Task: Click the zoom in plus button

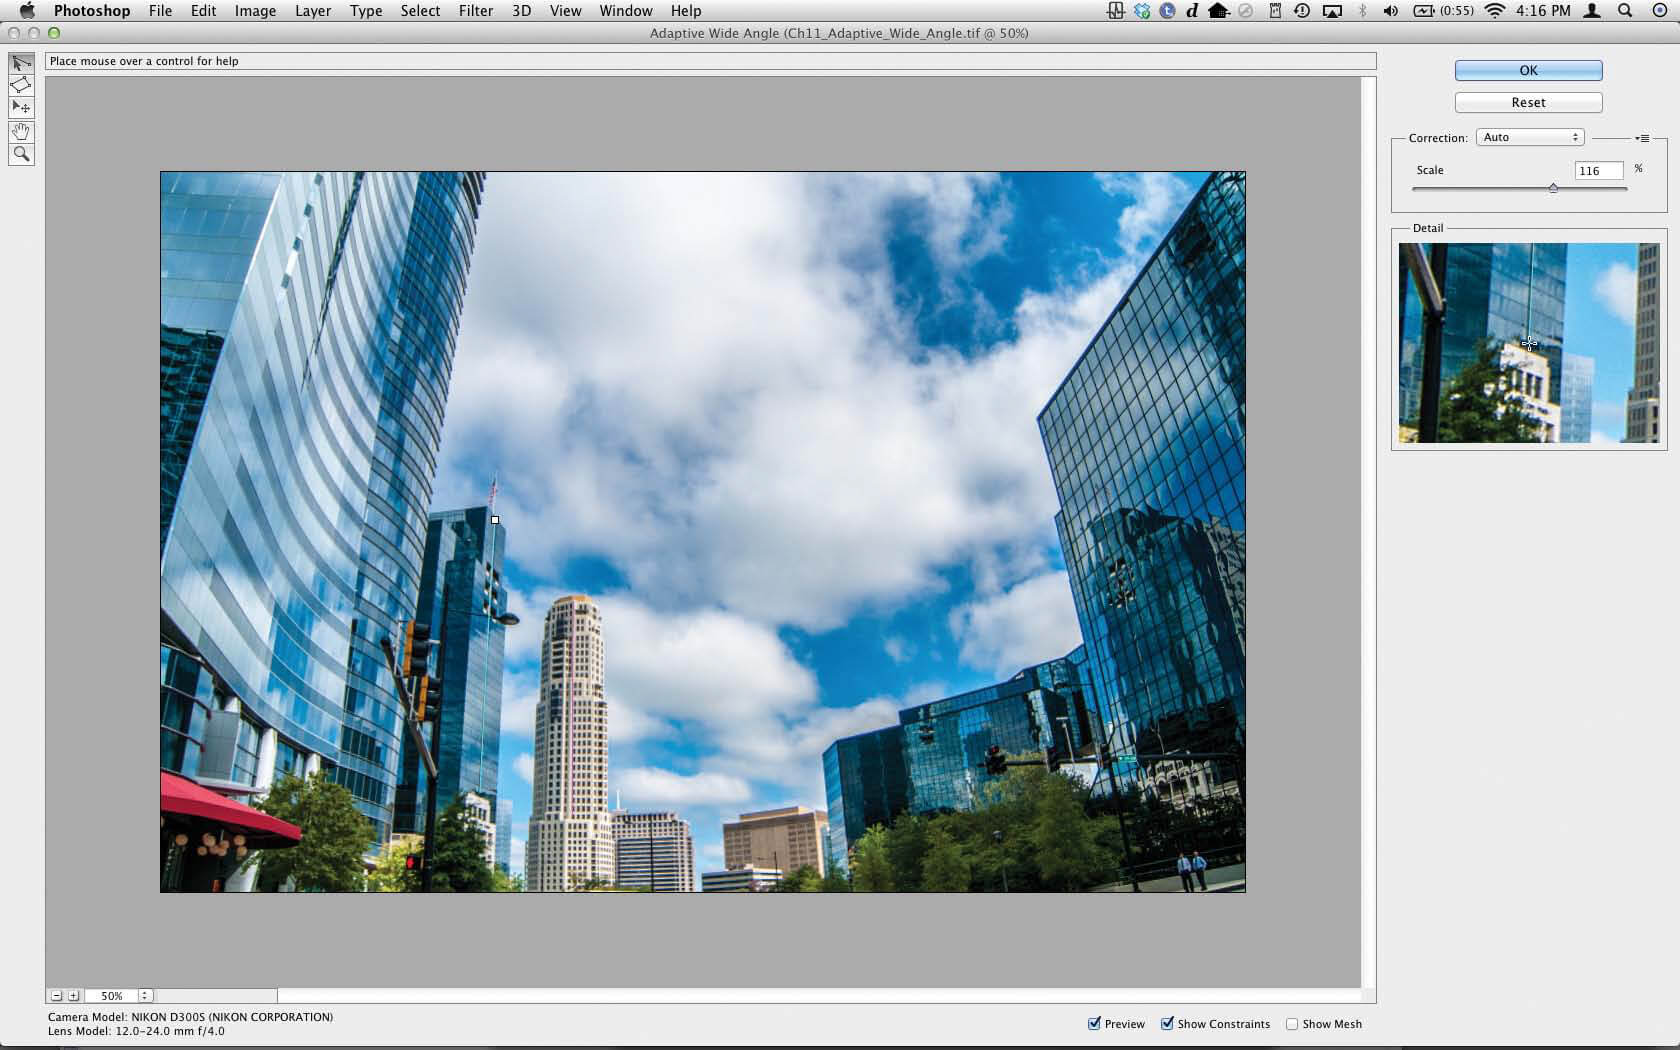Action: pos(74,996)
